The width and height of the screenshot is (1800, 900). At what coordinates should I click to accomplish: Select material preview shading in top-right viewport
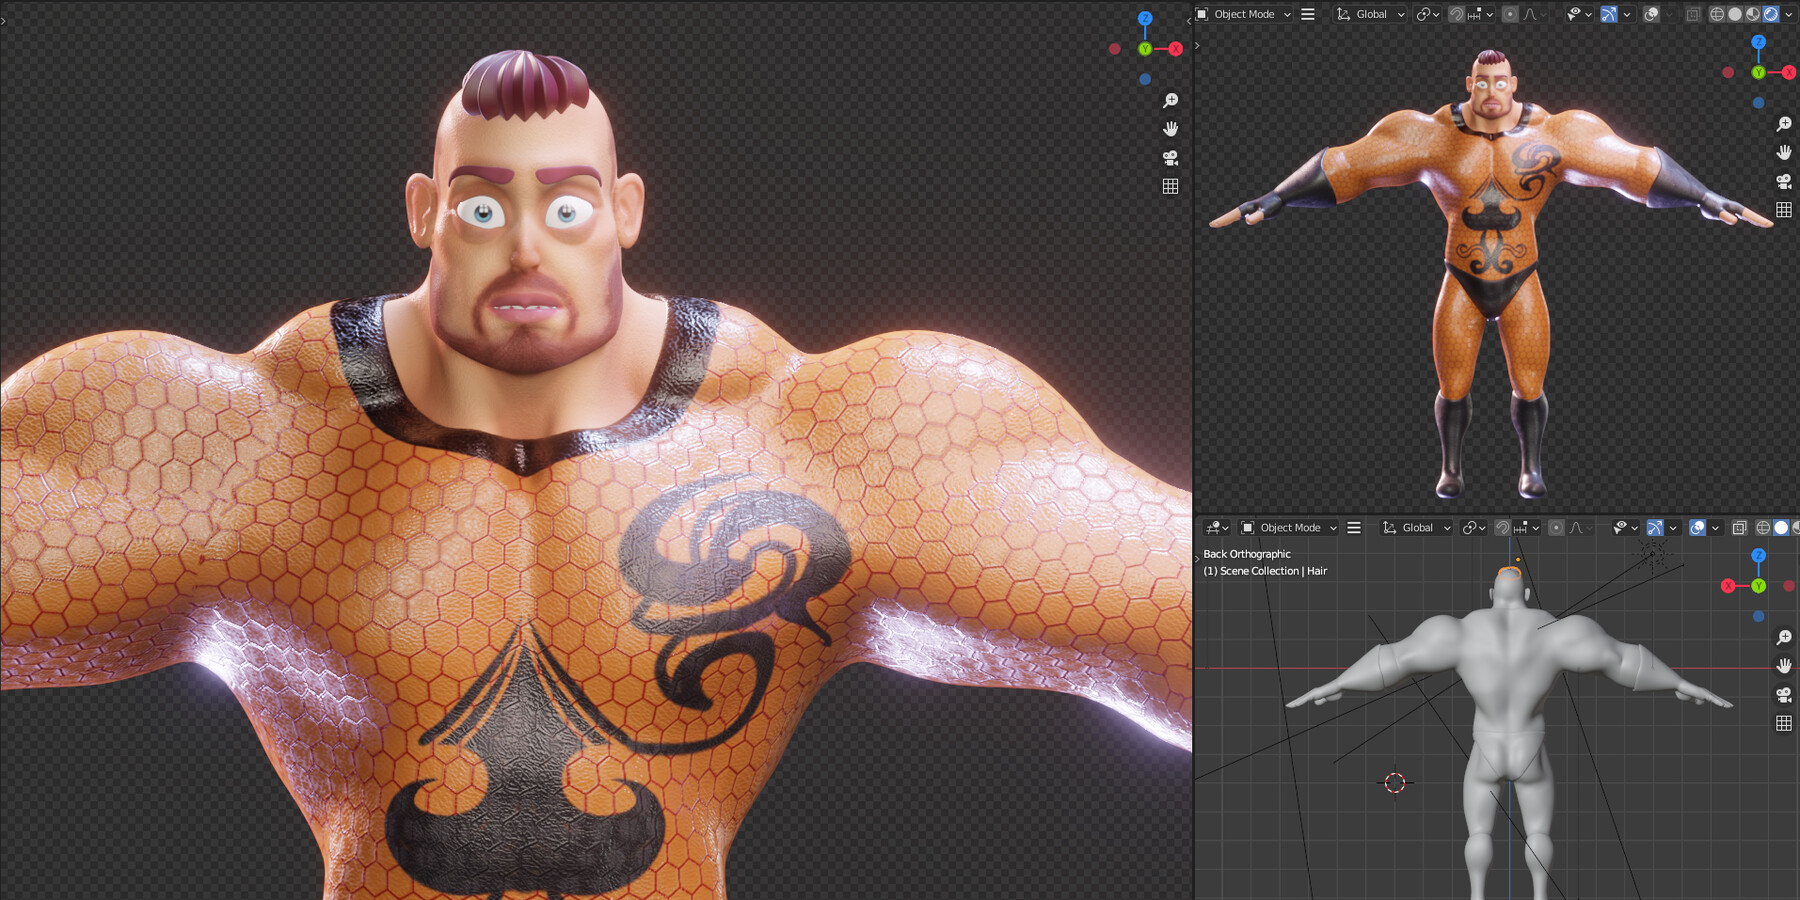point(1753,14)
